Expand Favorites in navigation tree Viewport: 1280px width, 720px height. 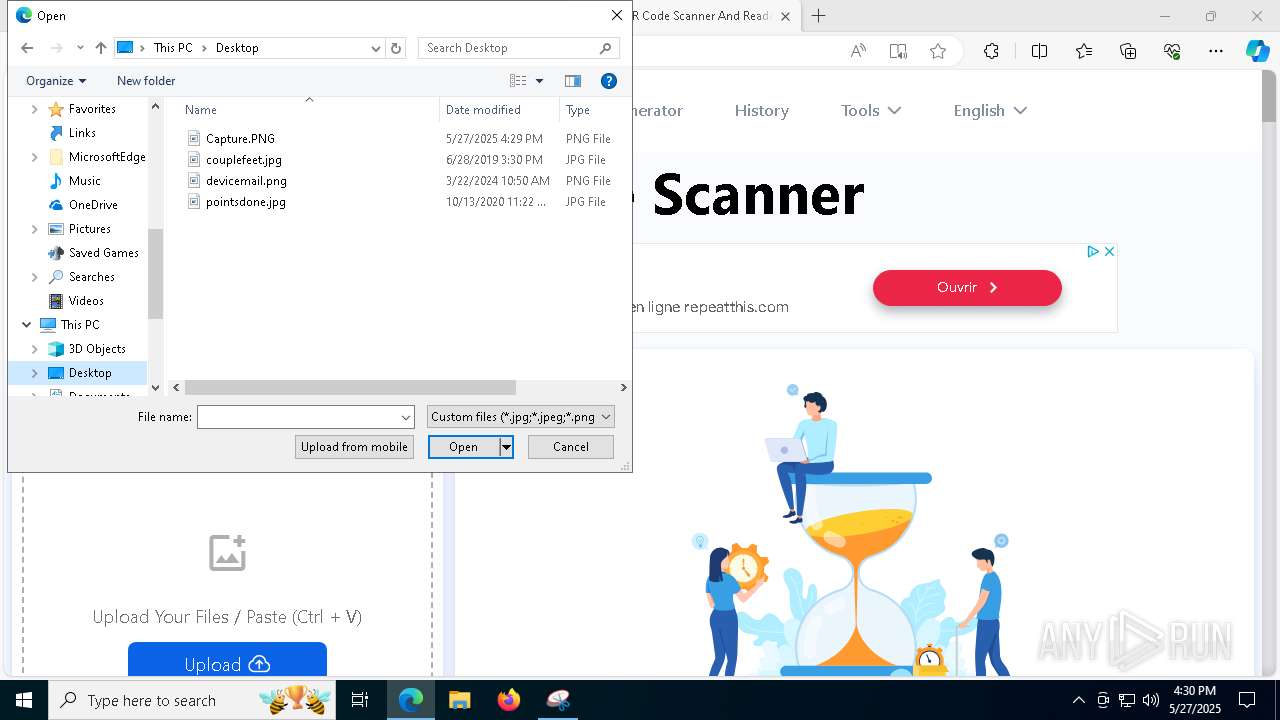tap(35, 109)
